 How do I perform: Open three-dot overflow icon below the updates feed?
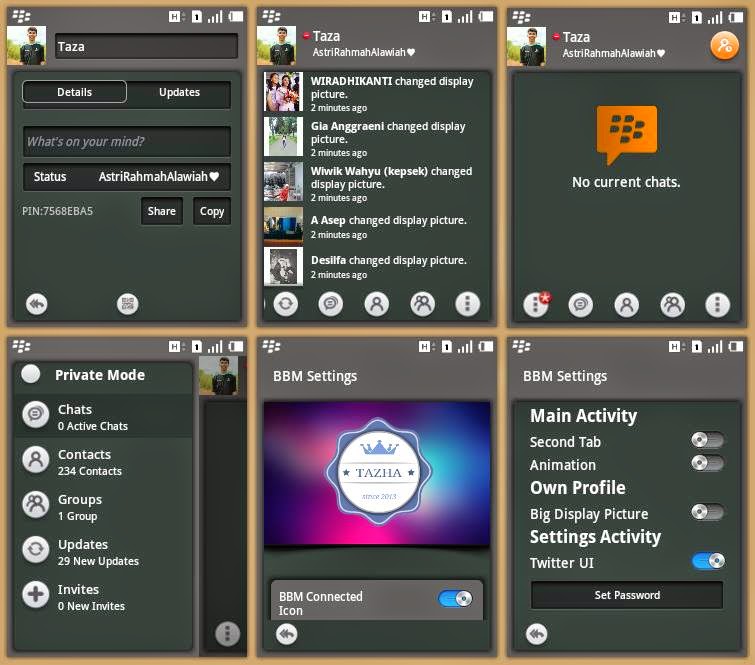(468, 304)
